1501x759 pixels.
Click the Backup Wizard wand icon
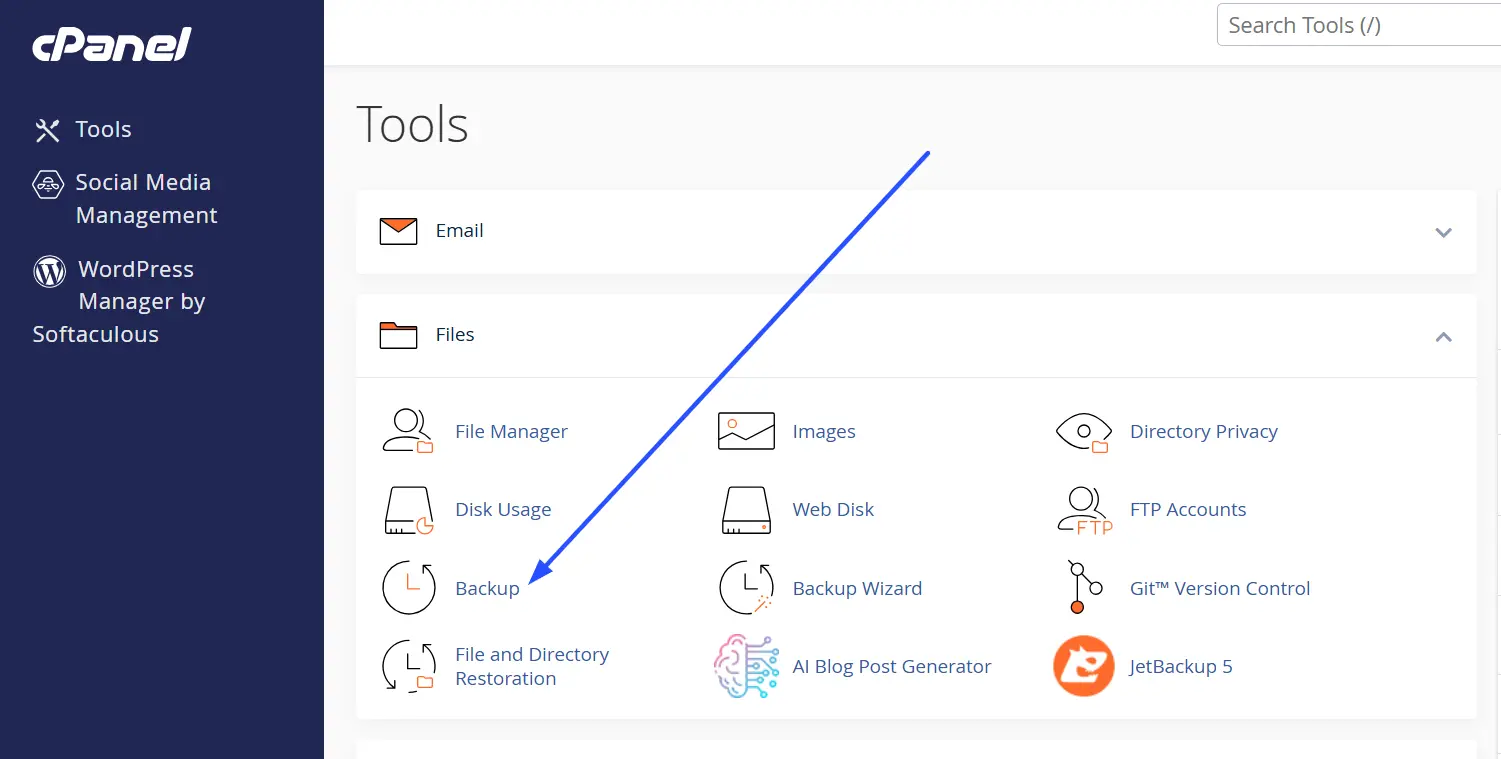tap(747, 588)
